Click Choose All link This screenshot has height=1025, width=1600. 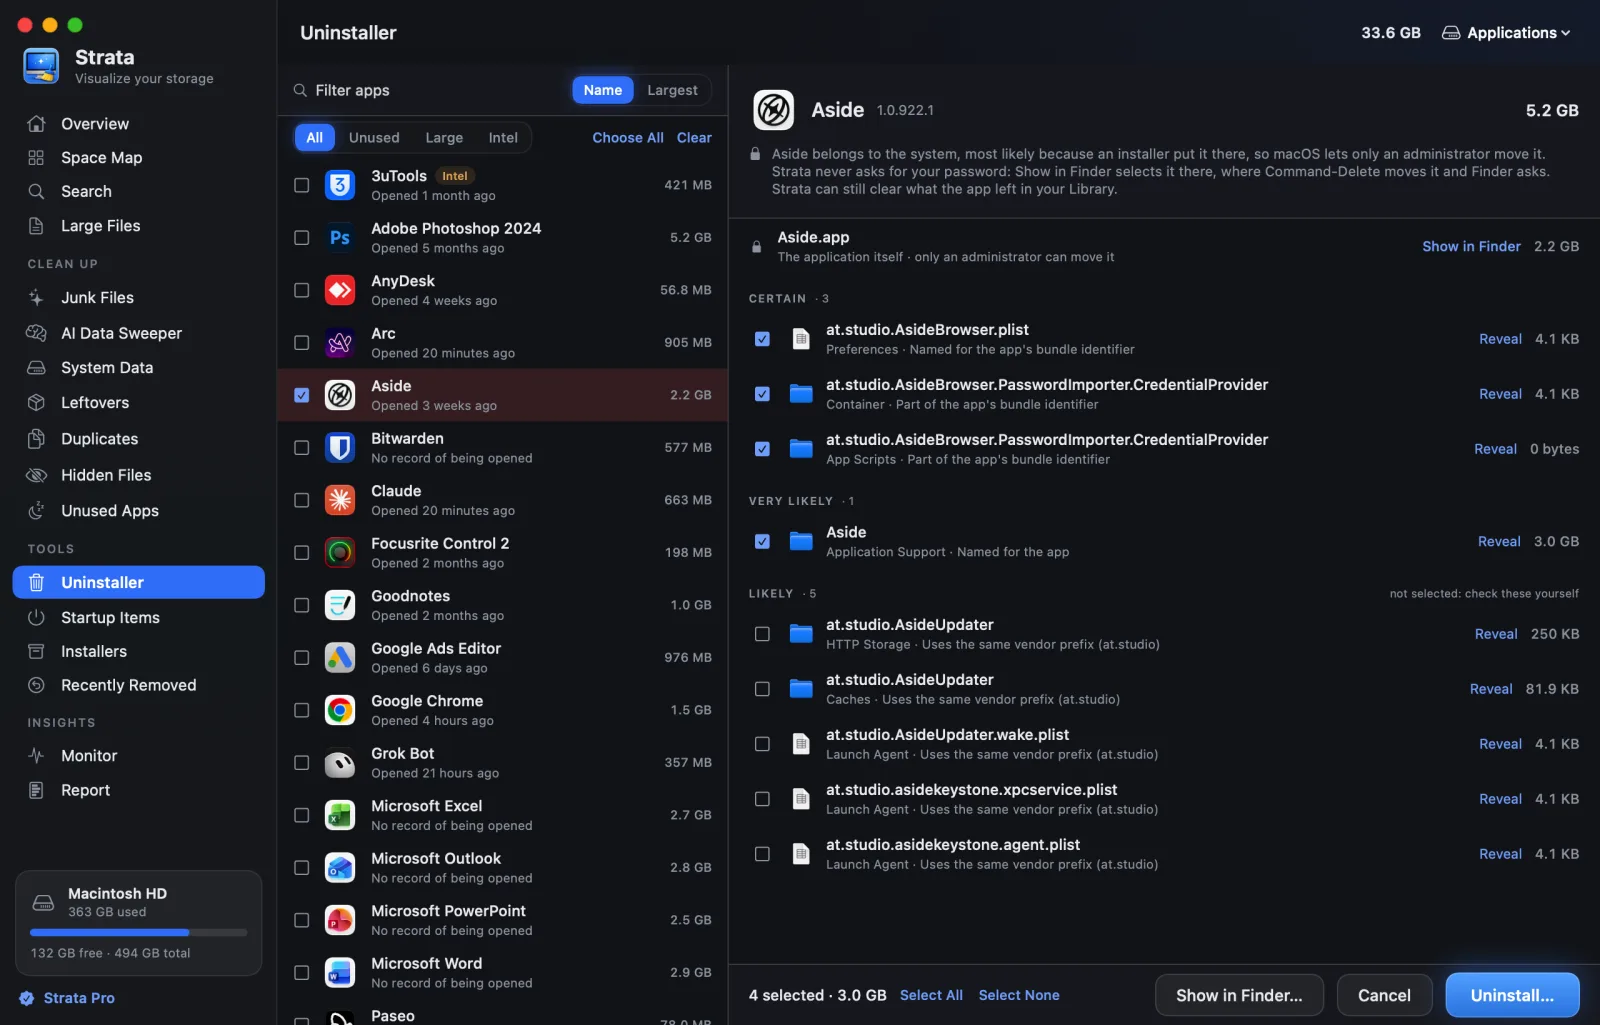tap(628, 138)
